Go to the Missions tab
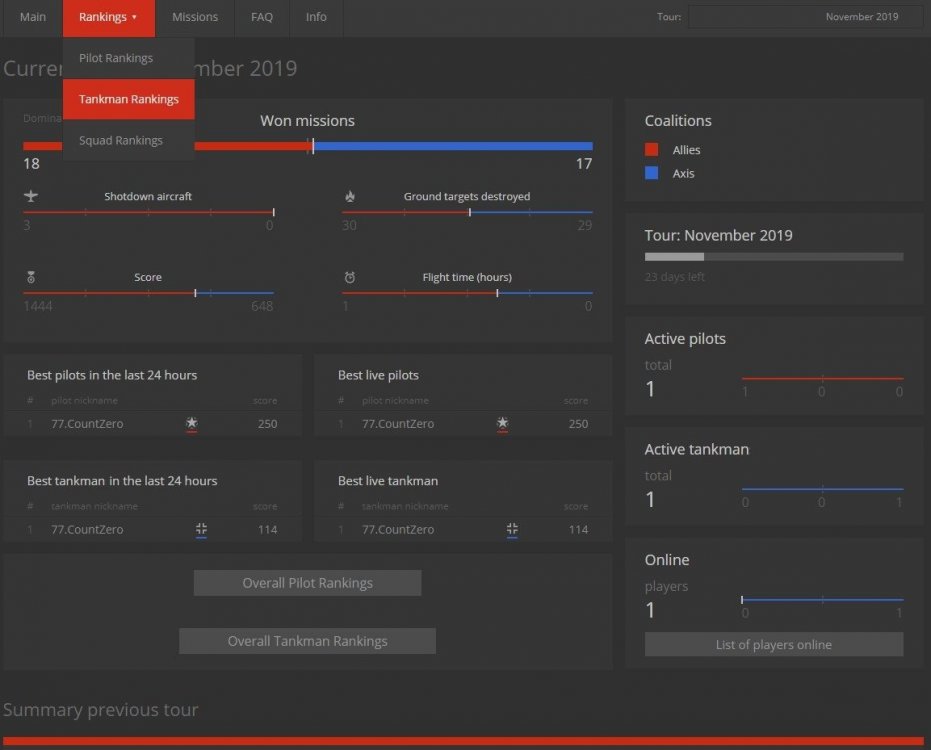Image resolution: width=931 pixels, height=750 pixels. 195,17
